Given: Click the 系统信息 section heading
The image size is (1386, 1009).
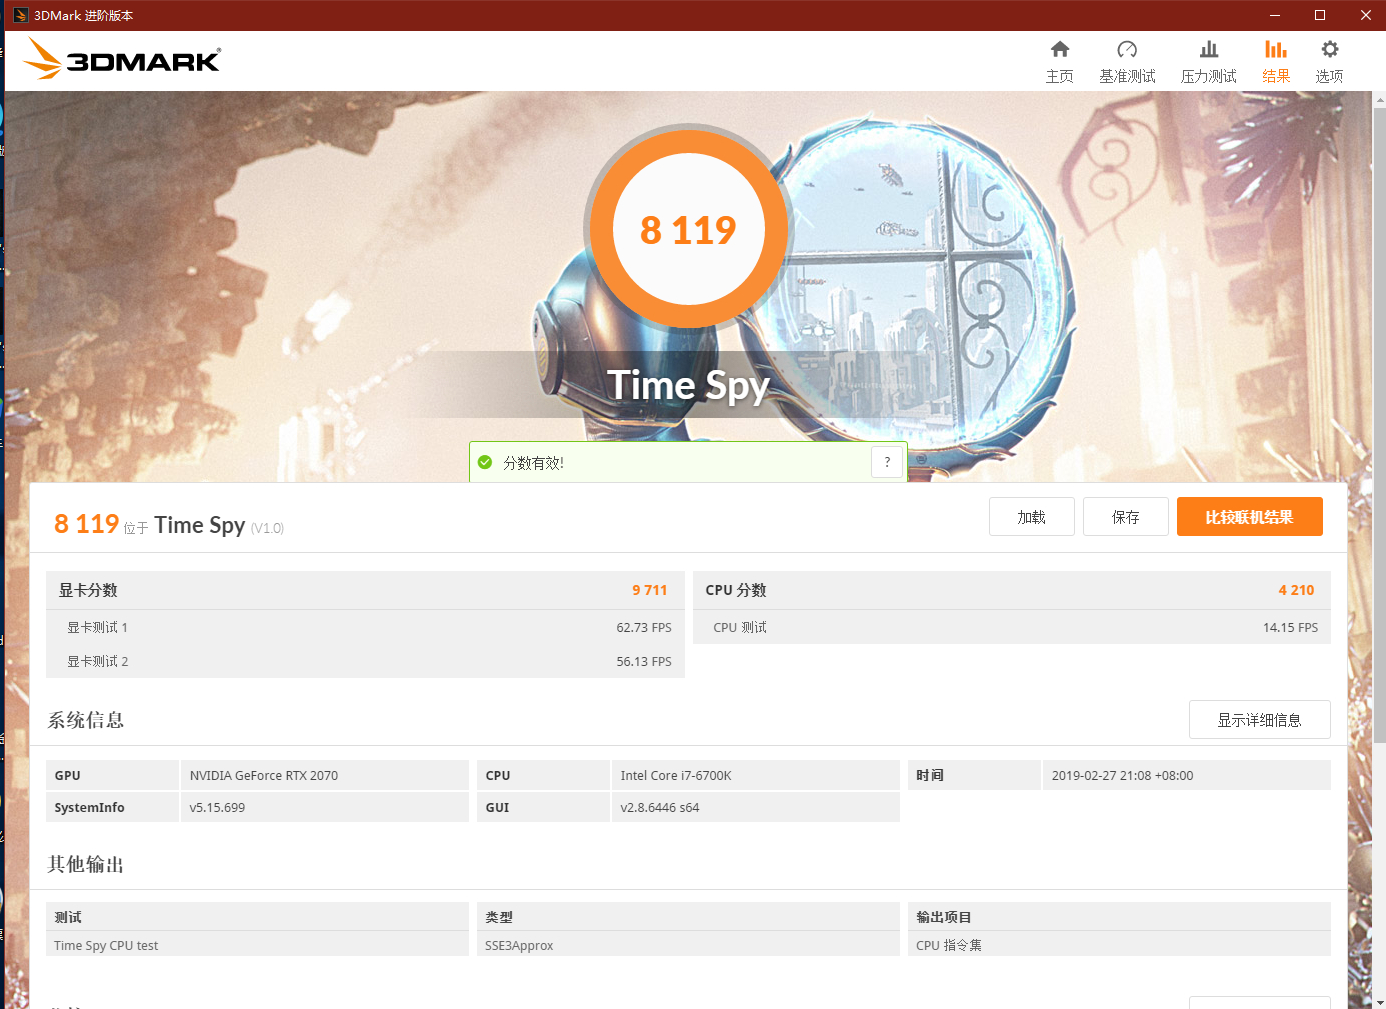Looking at the screenshot, I should [86, 720].
